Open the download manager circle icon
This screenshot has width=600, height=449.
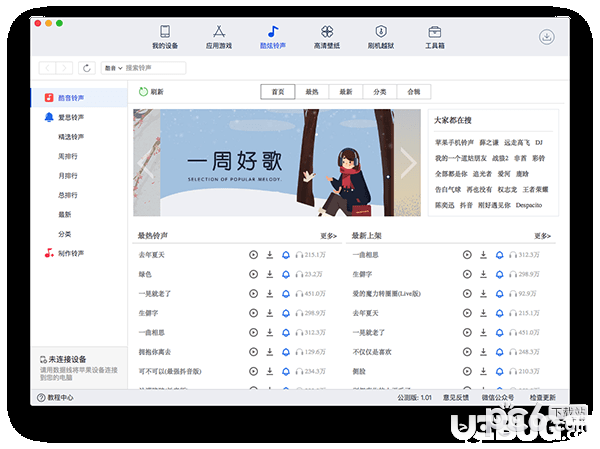547,37
